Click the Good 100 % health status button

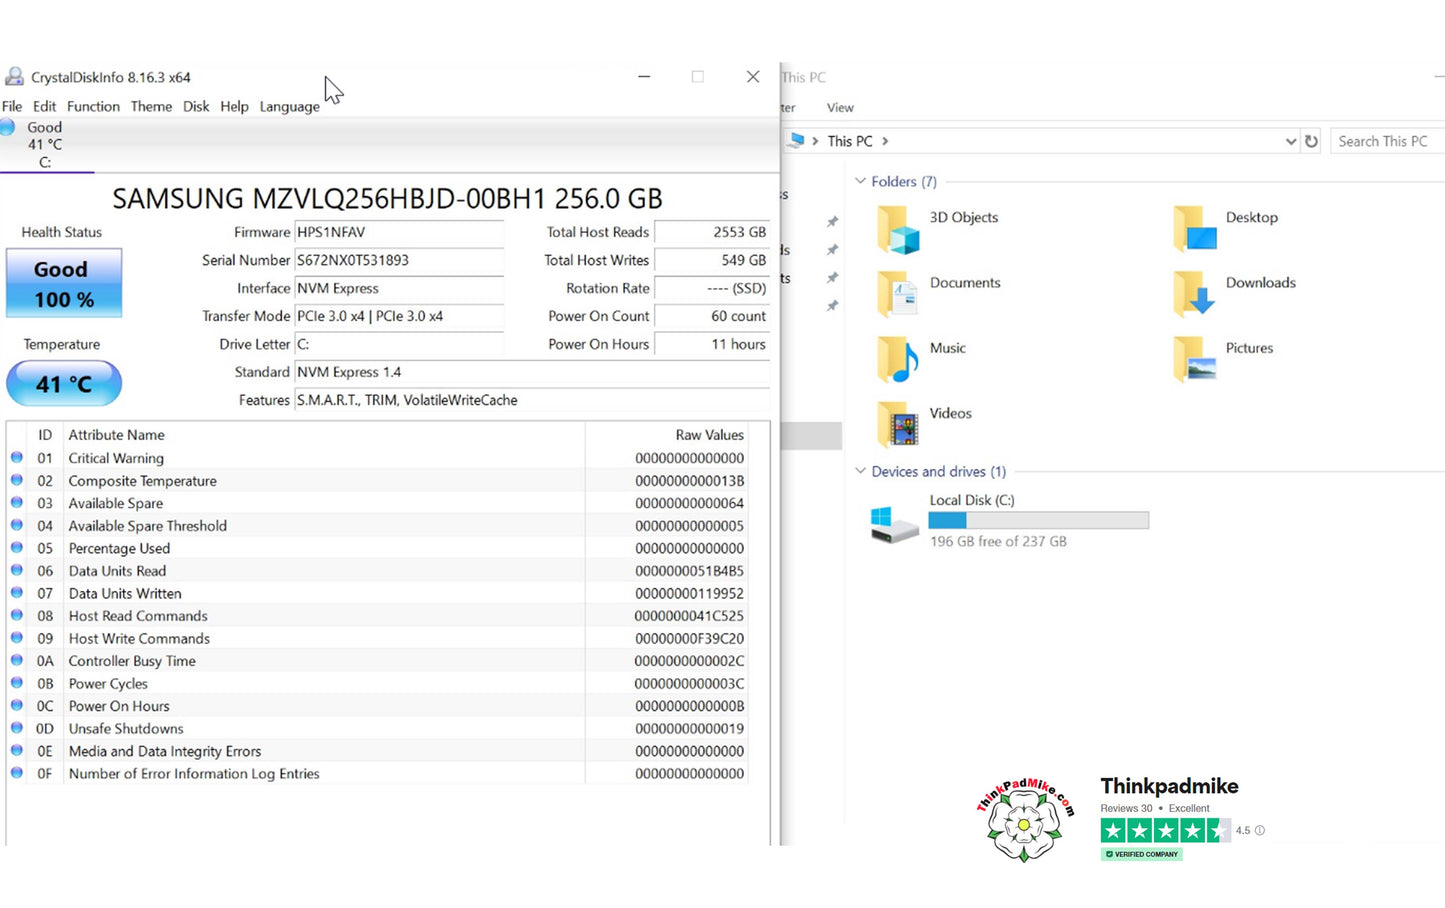tap(64, 283)
